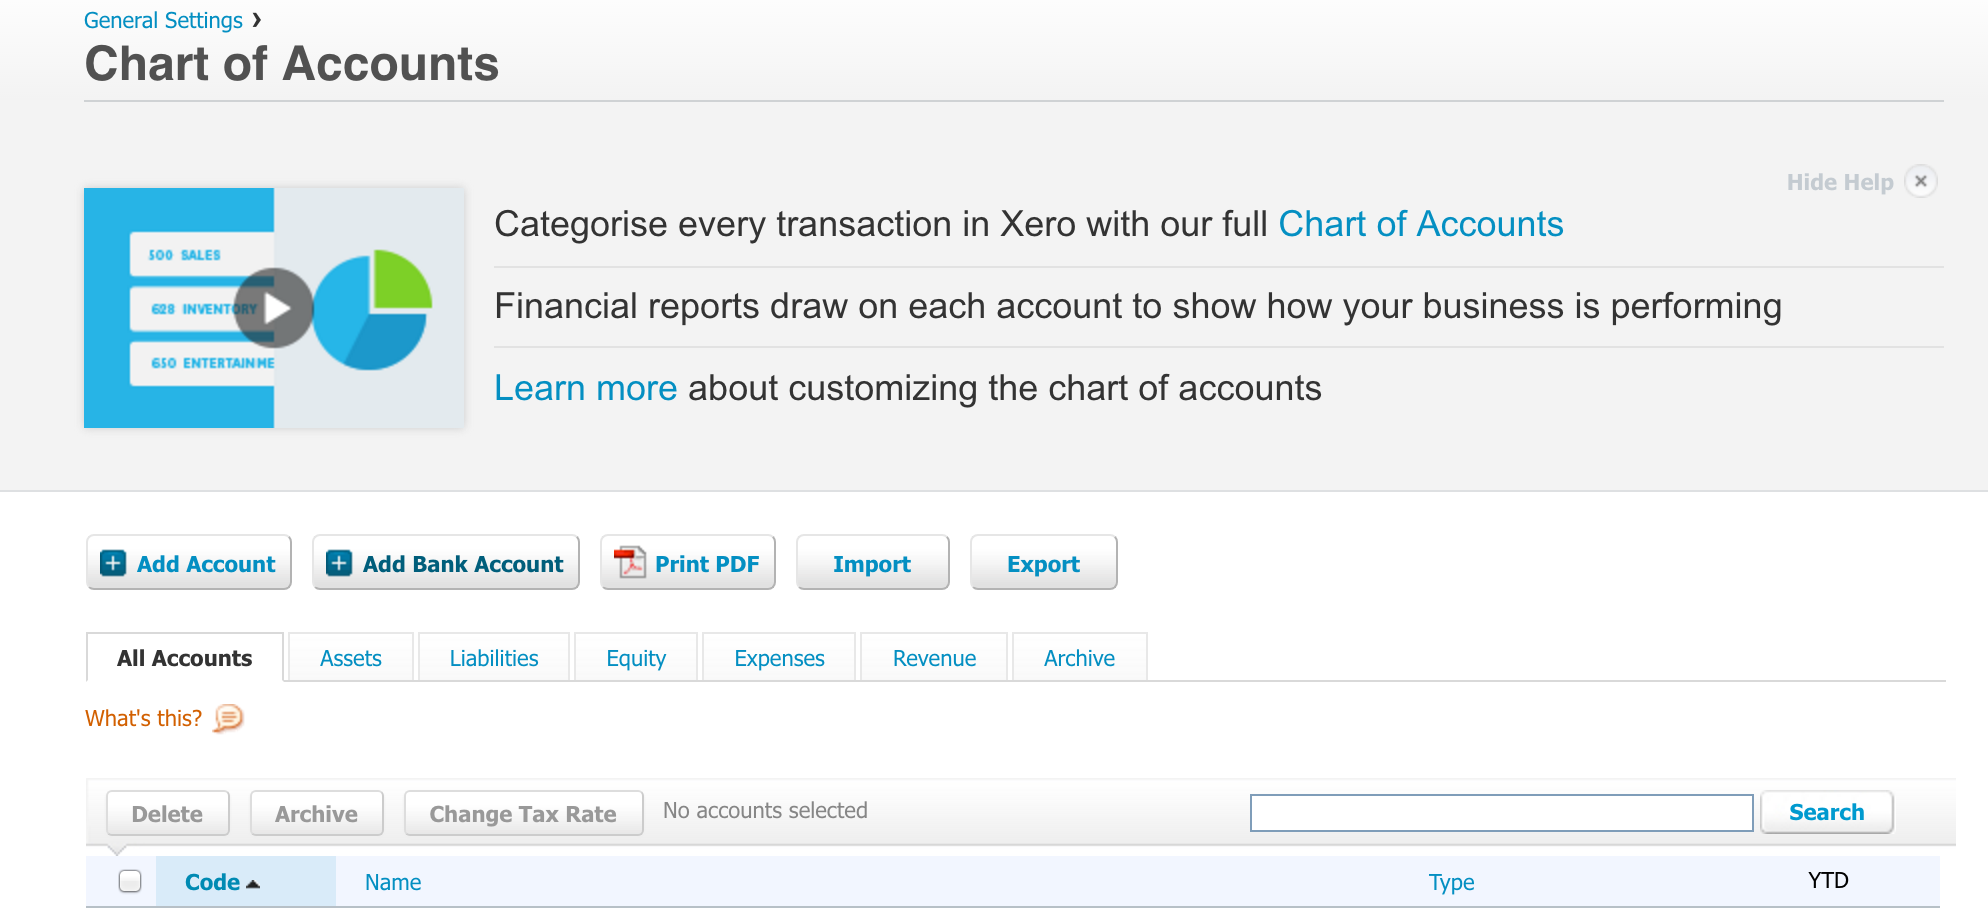Open the Liabilities tab
1988x914 pixels.
click(x=493, y=657)
